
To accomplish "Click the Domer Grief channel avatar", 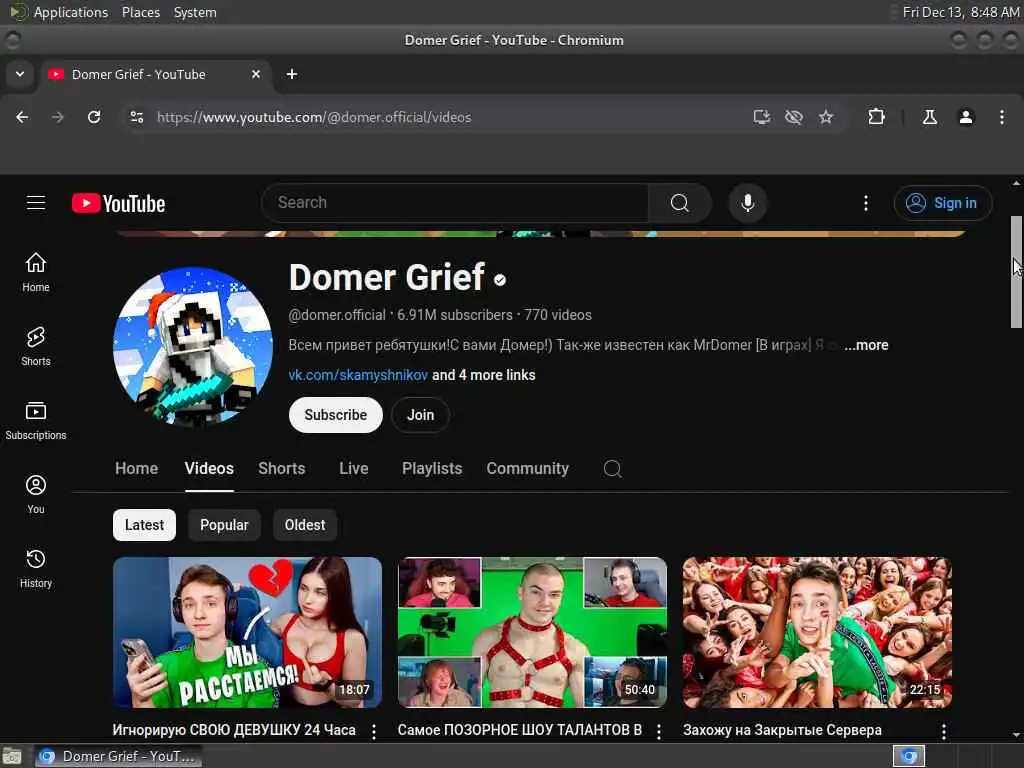I will pyautogui.click(x=193, y=346).
